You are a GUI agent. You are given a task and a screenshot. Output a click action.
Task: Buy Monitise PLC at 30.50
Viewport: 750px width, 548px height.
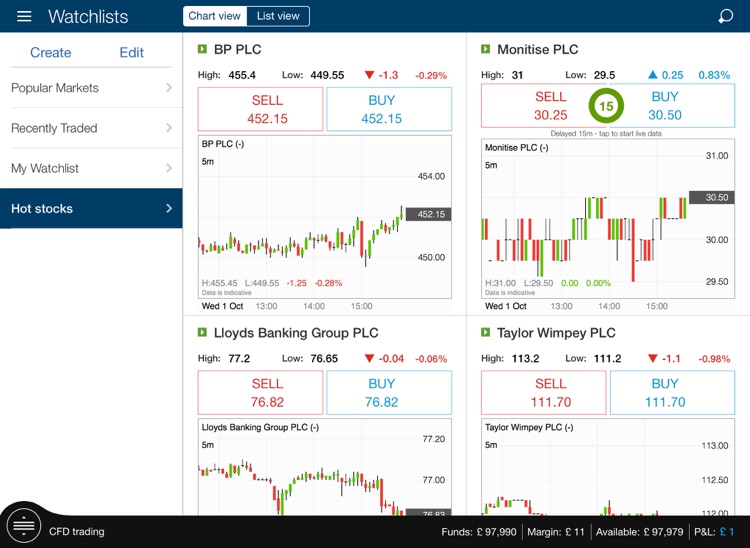[x=672, y=106]
